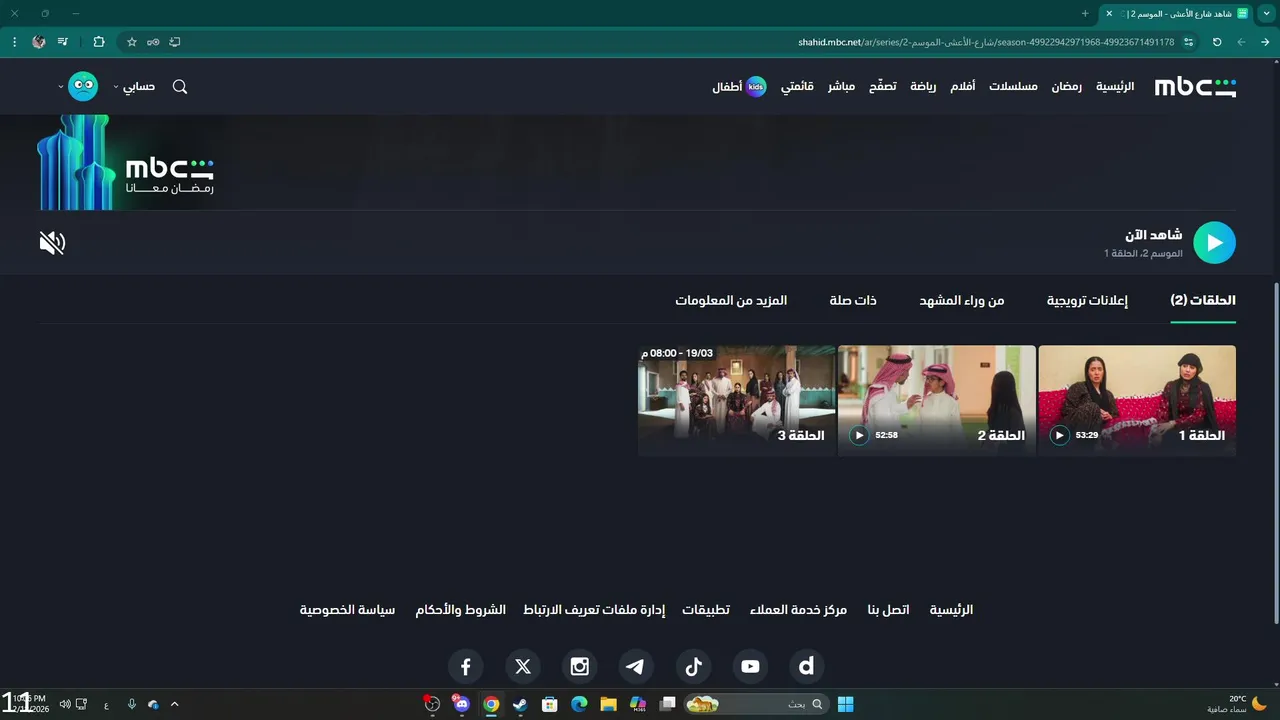Open the الرئيسية item in the top navigation
Viewport: 1280px width, 720px height.
(1115, 87)
